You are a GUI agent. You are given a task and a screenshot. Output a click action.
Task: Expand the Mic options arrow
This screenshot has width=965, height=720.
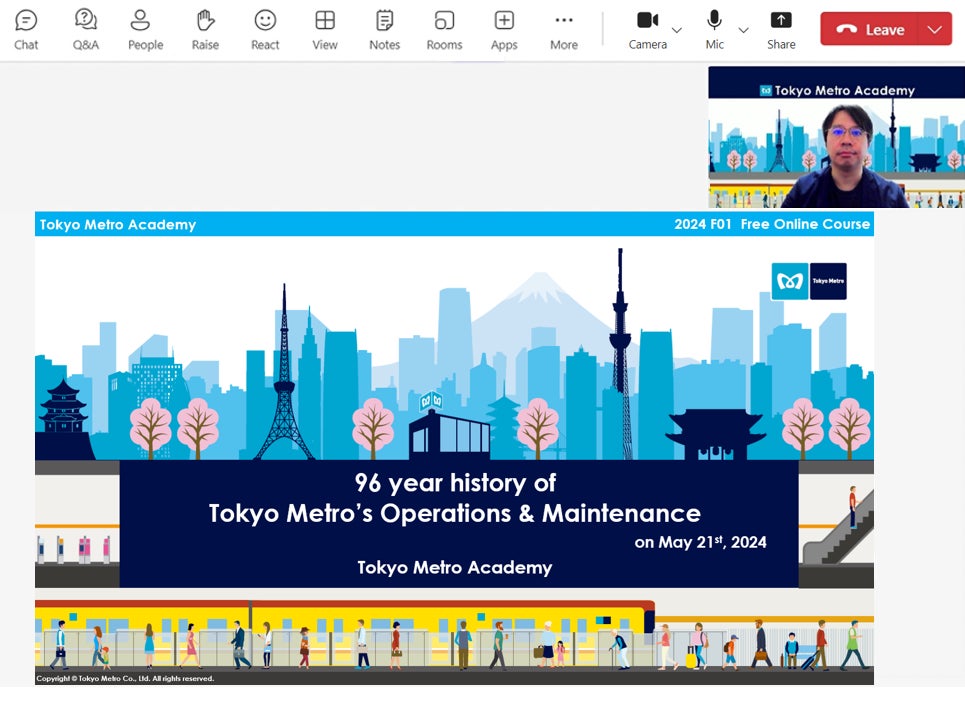coord(743,30)
